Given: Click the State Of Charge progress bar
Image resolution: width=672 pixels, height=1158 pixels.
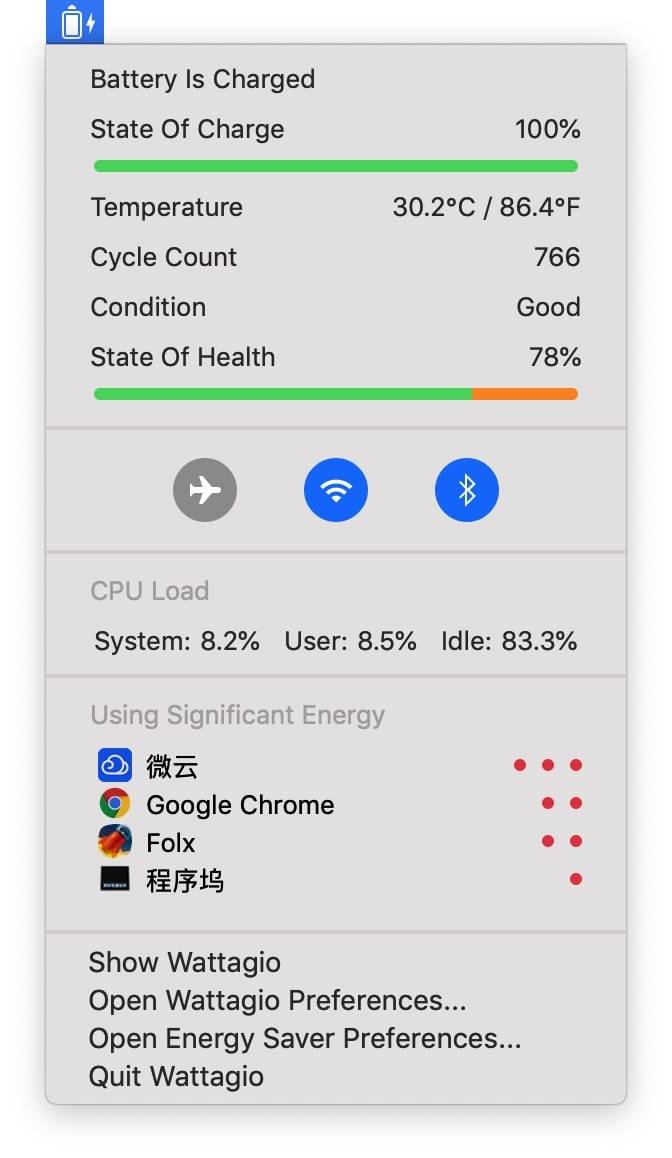Looking at the screenshot, I should point(336,166).
